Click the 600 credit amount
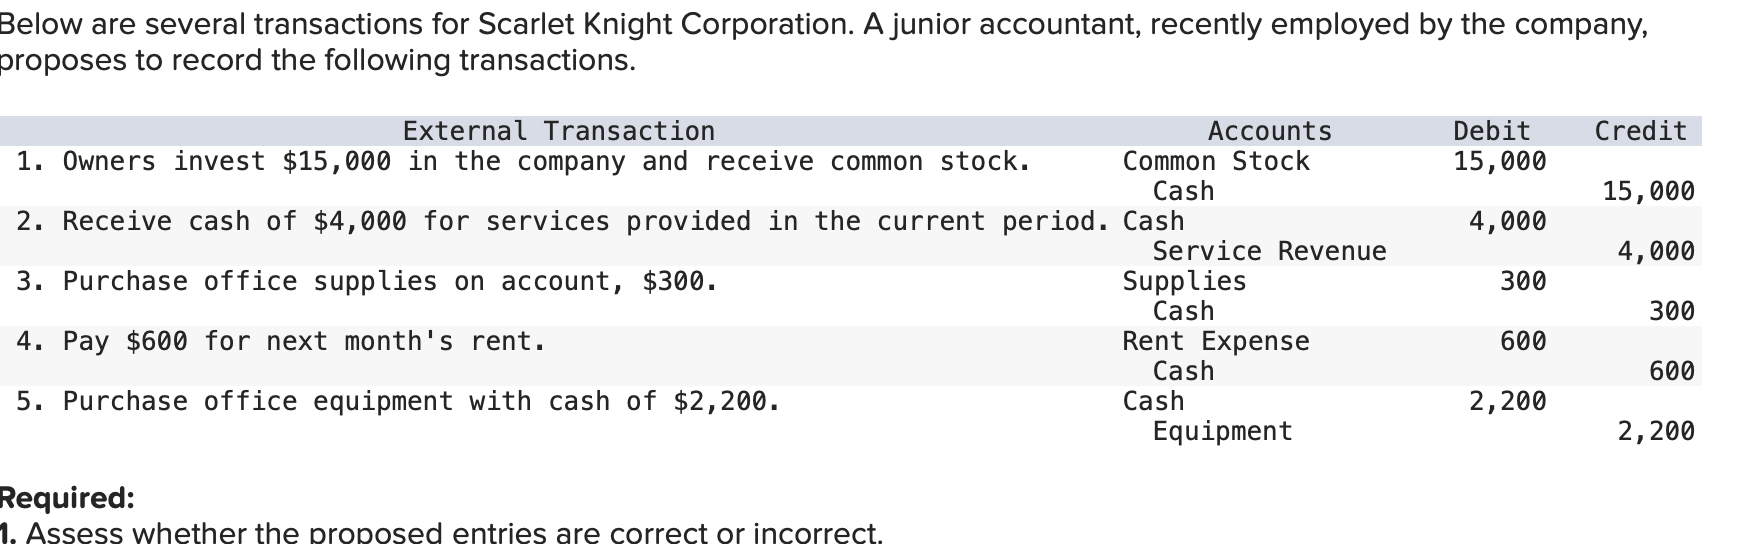This screenshot has width=1738, height=544. (x=1671, y=371)
